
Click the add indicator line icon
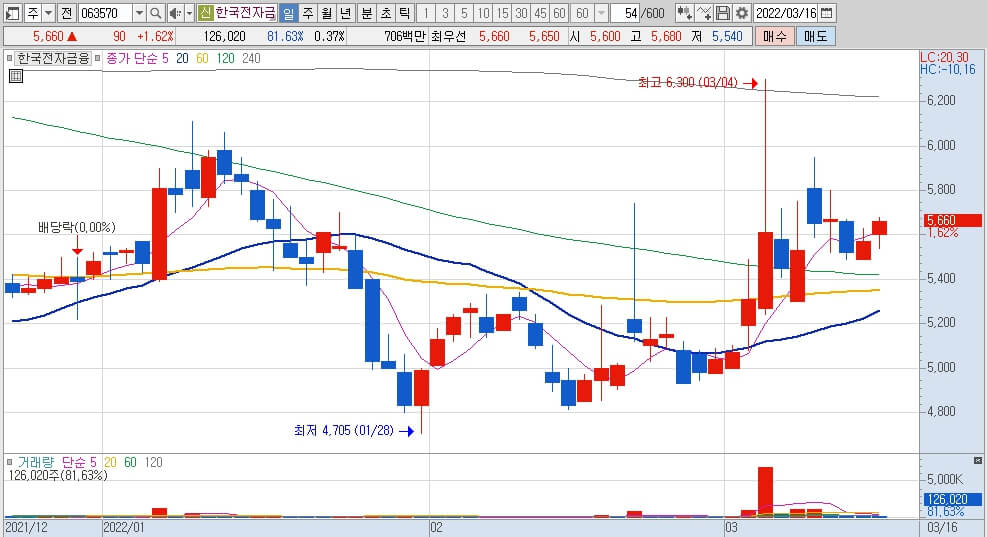point(704,13)
